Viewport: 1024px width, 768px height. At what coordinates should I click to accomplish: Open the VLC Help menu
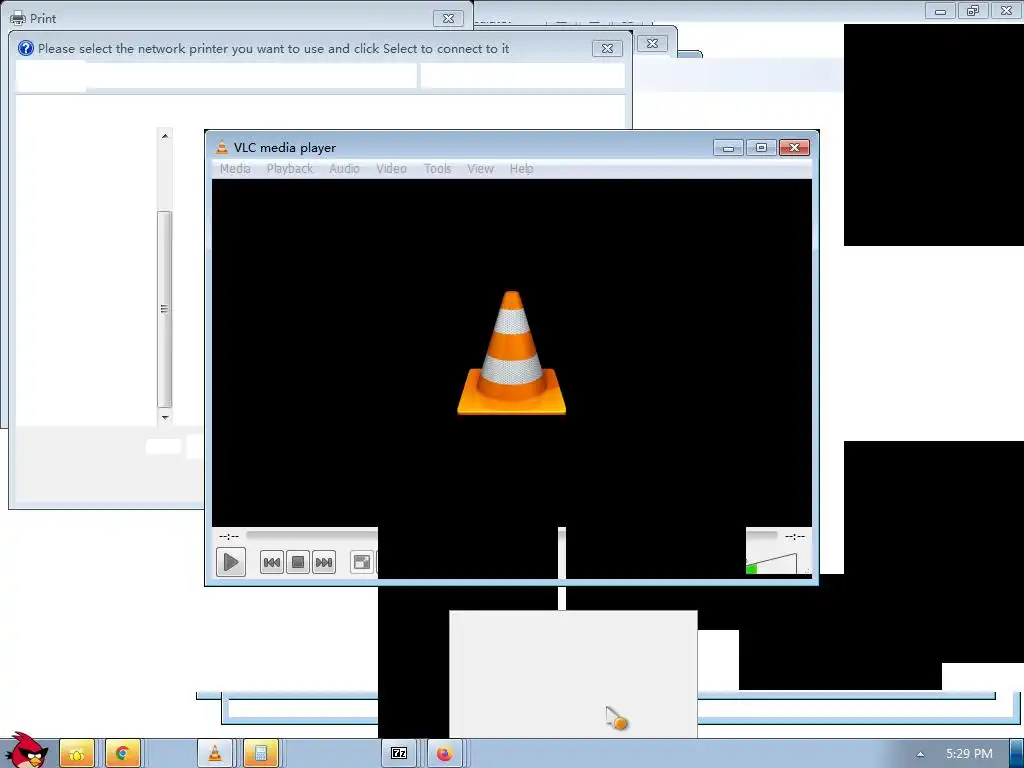[521, 168]
